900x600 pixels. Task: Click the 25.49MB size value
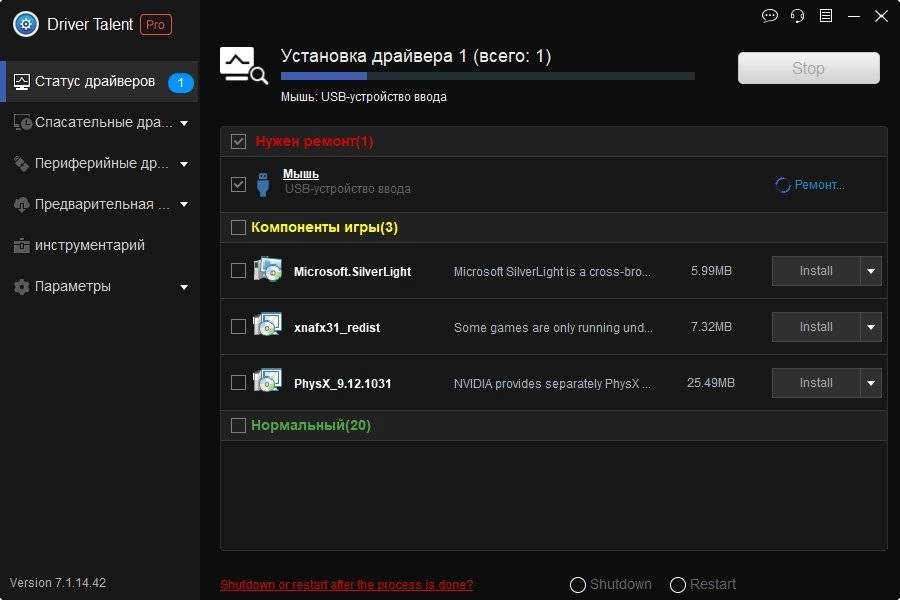coord(711,383)
